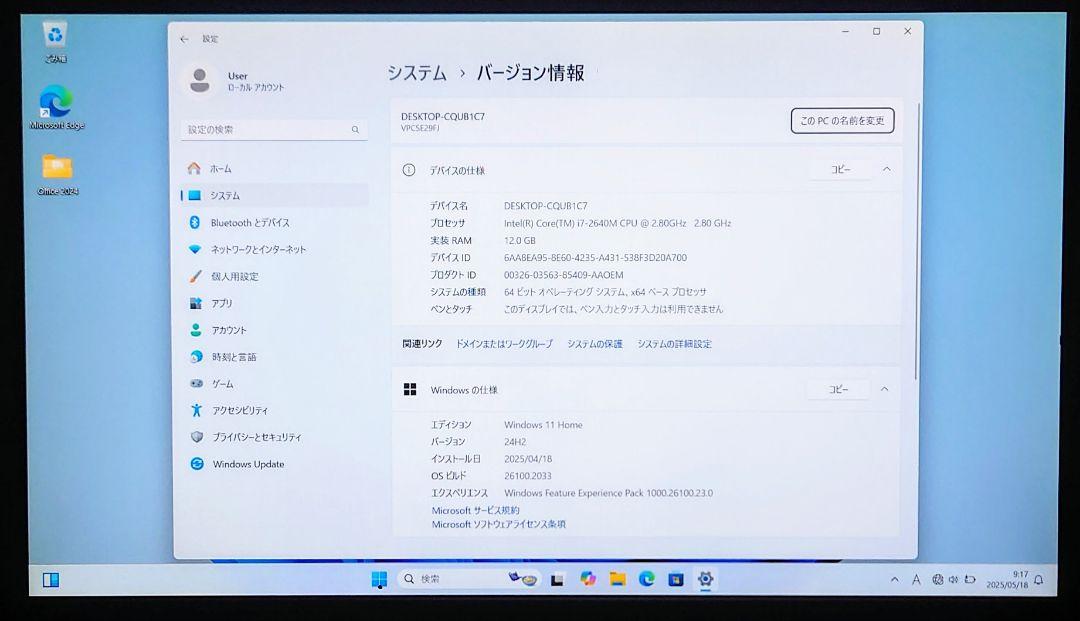Click the Windows logo beside Windows の仕様
The image size is (1080, 621).
410,390
